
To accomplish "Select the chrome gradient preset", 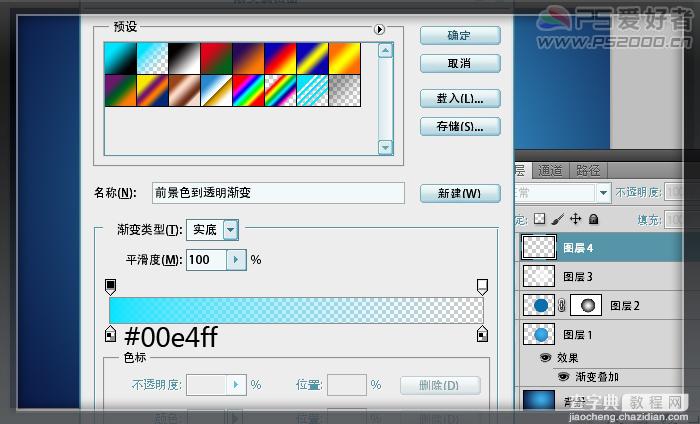I will (x=217, y=91).
